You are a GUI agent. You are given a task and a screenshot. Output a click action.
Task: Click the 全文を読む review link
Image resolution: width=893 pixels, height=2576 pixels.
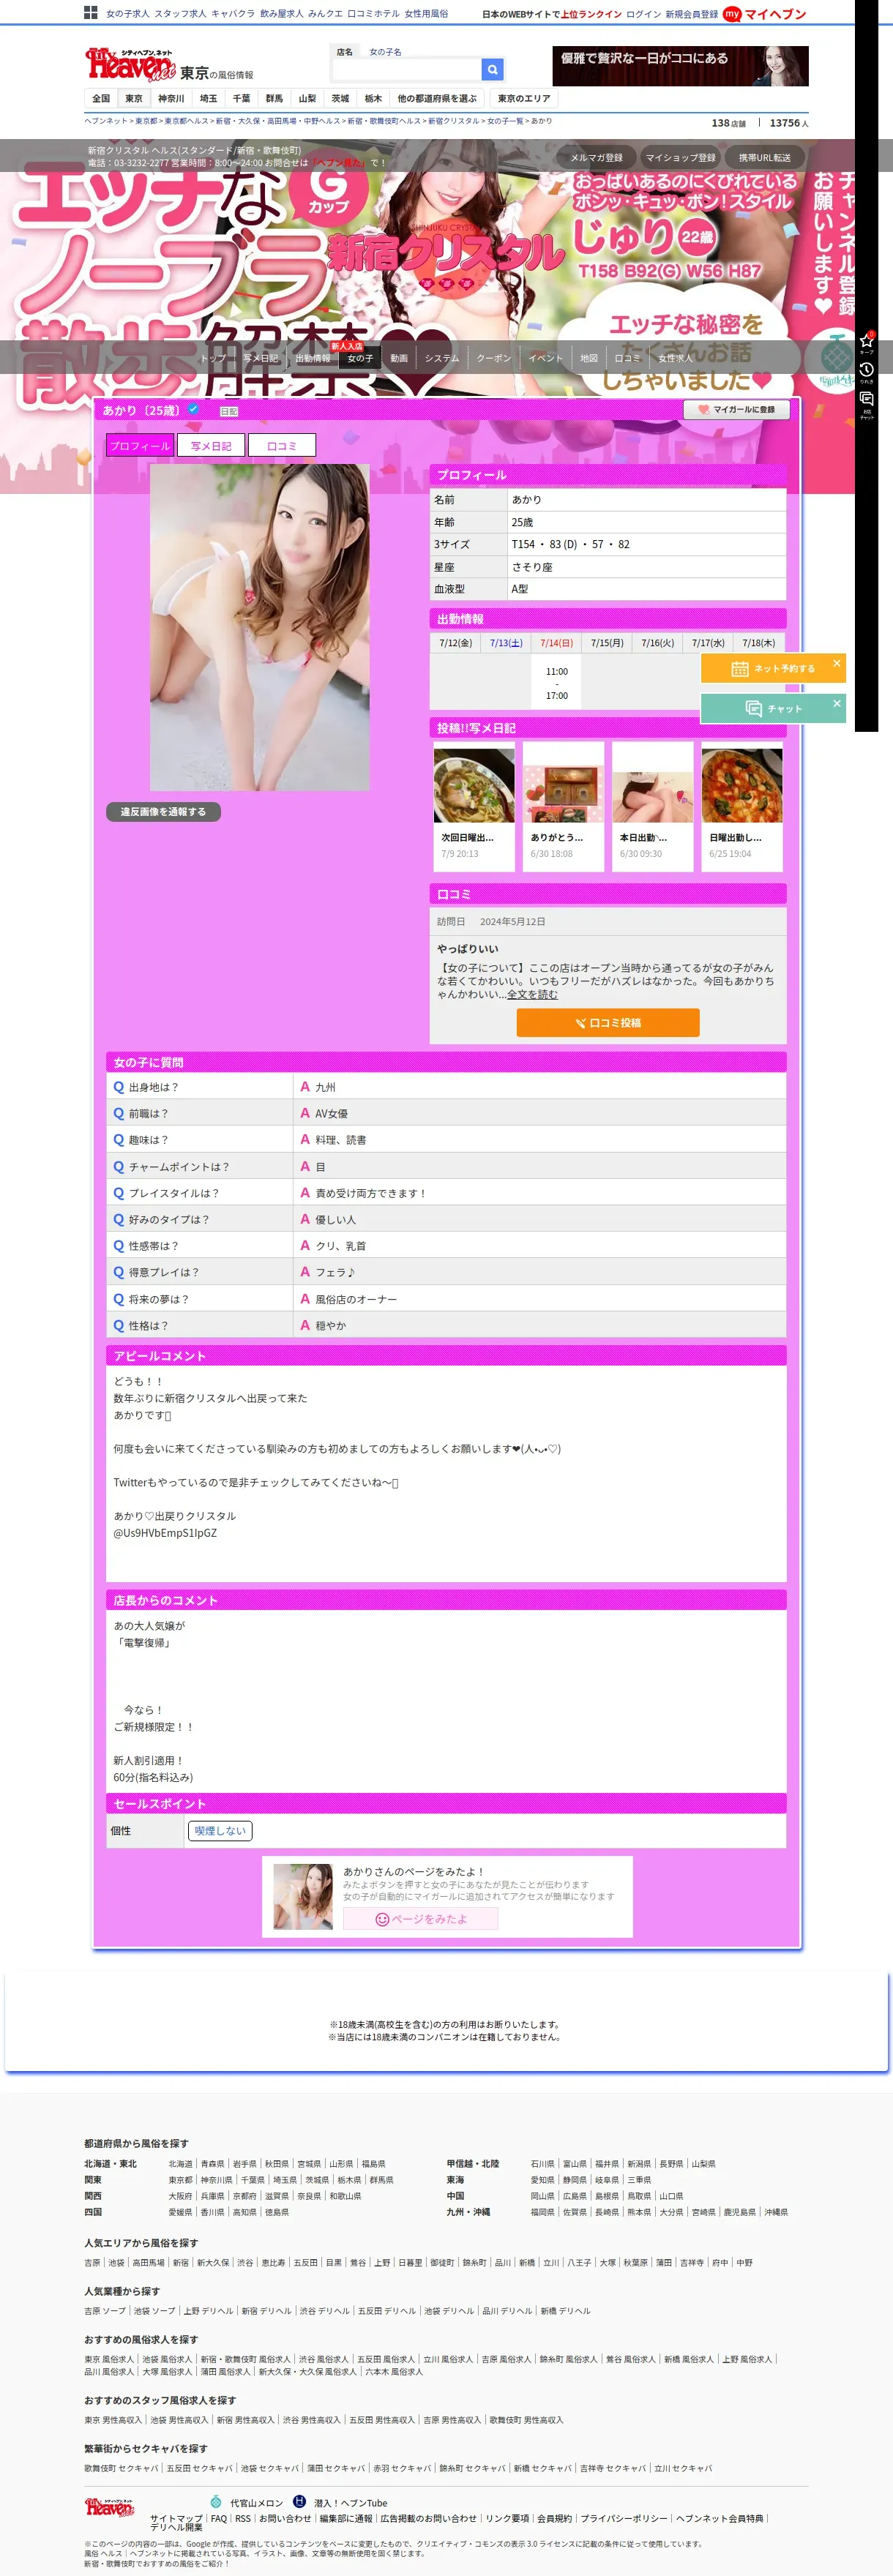click(x=532, y=994)
